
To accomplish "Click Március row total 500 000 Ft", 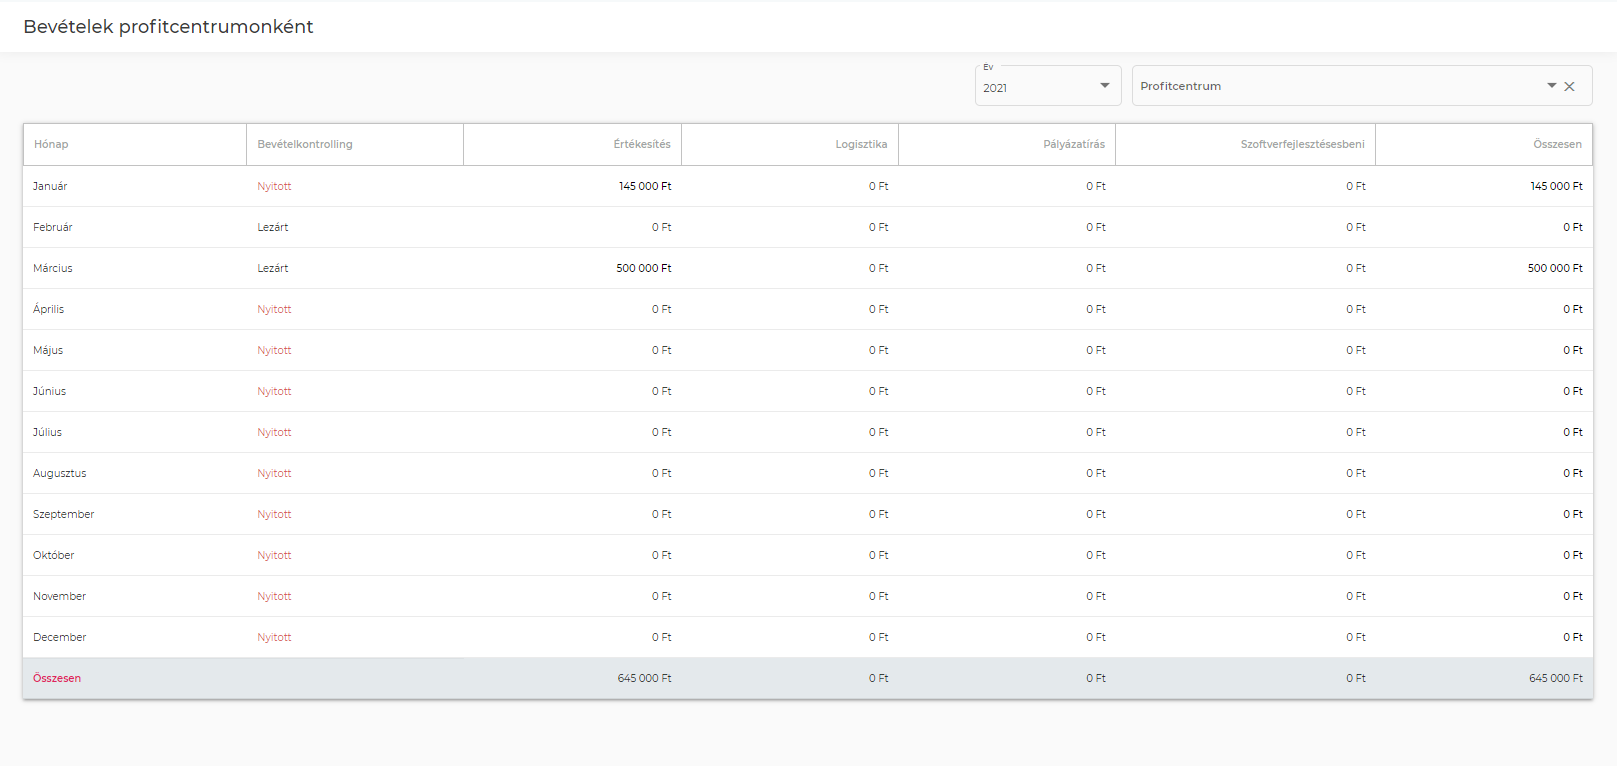I will pyautogui.click(x=1555, y=268).
